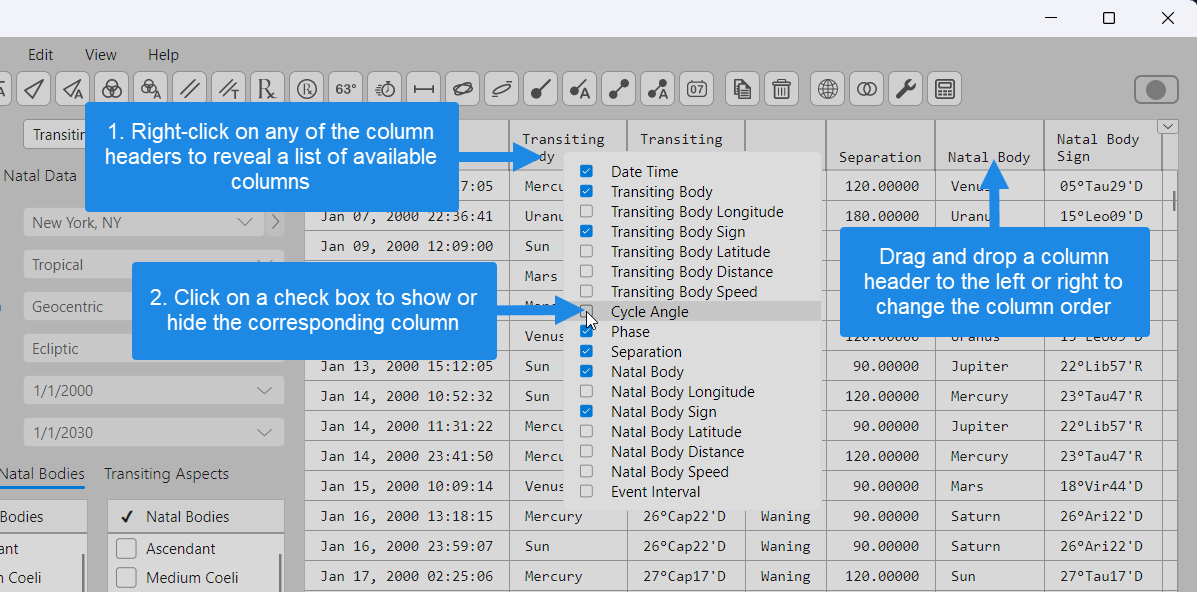Click the globe icon in toolbar
The image size is (1197, 592).
coord(828,89)
